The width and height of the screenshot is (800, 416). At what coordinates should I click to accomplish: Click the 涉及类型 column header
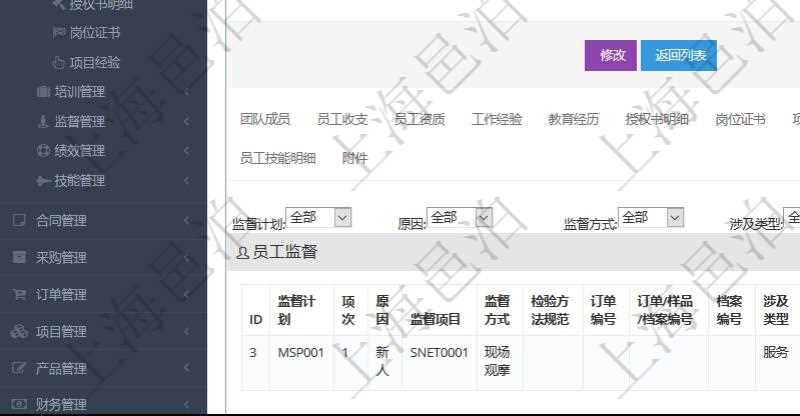pos(776,310)
